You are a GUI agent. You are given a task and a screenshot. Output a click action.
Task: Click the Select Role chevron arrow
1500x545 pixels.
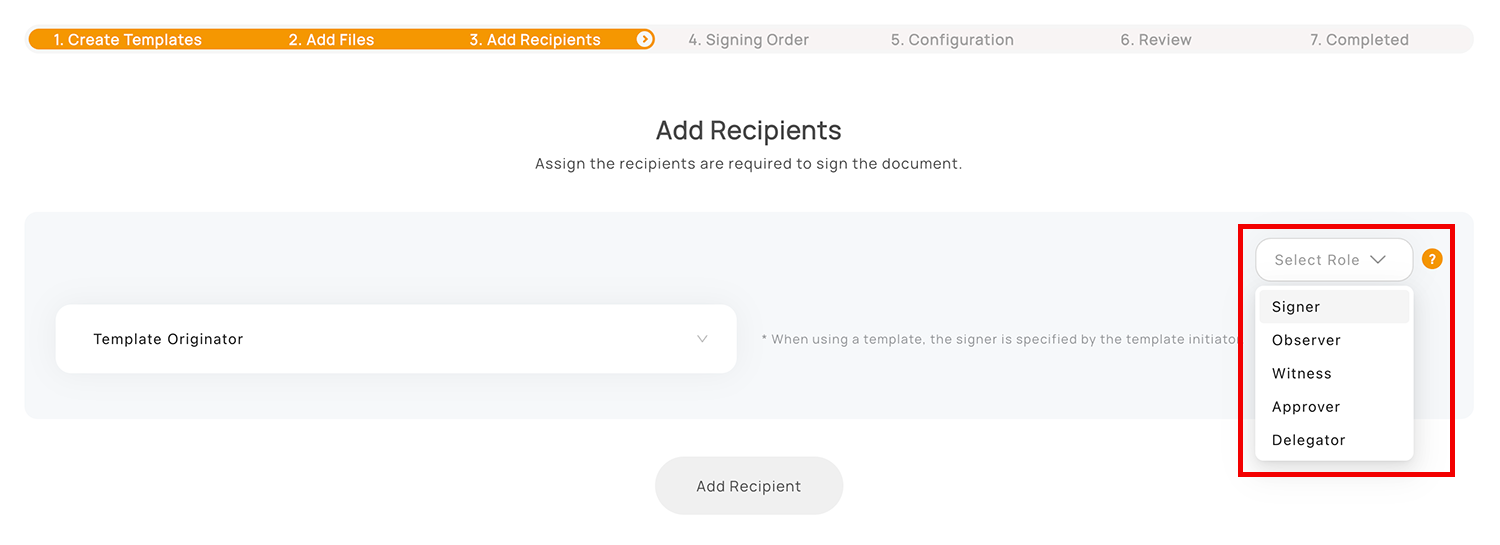[x=1378, y=260]
